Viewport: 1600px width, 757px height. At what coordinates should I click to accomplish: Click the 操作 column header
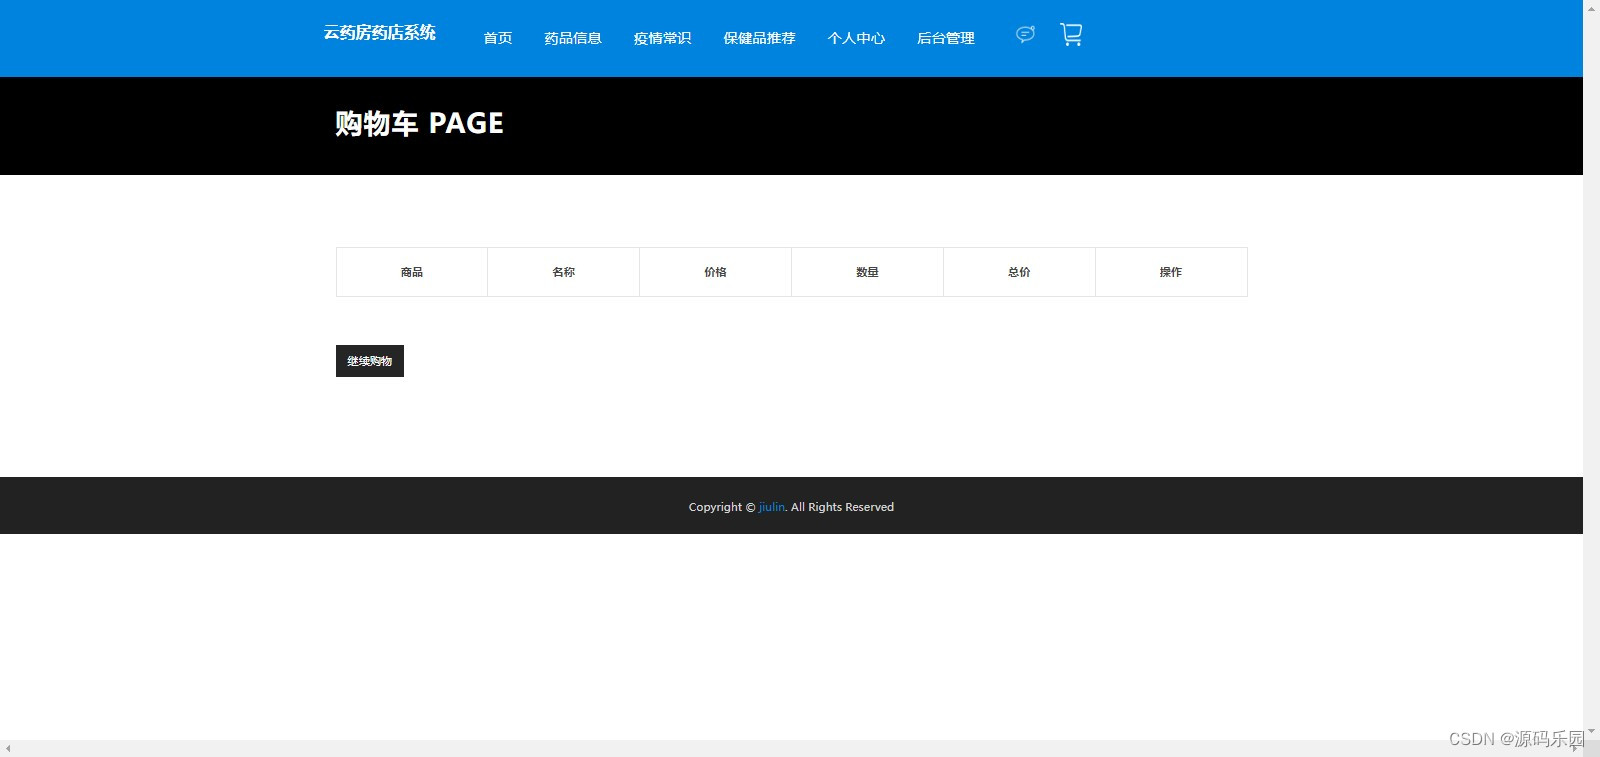coord(1171,272)
